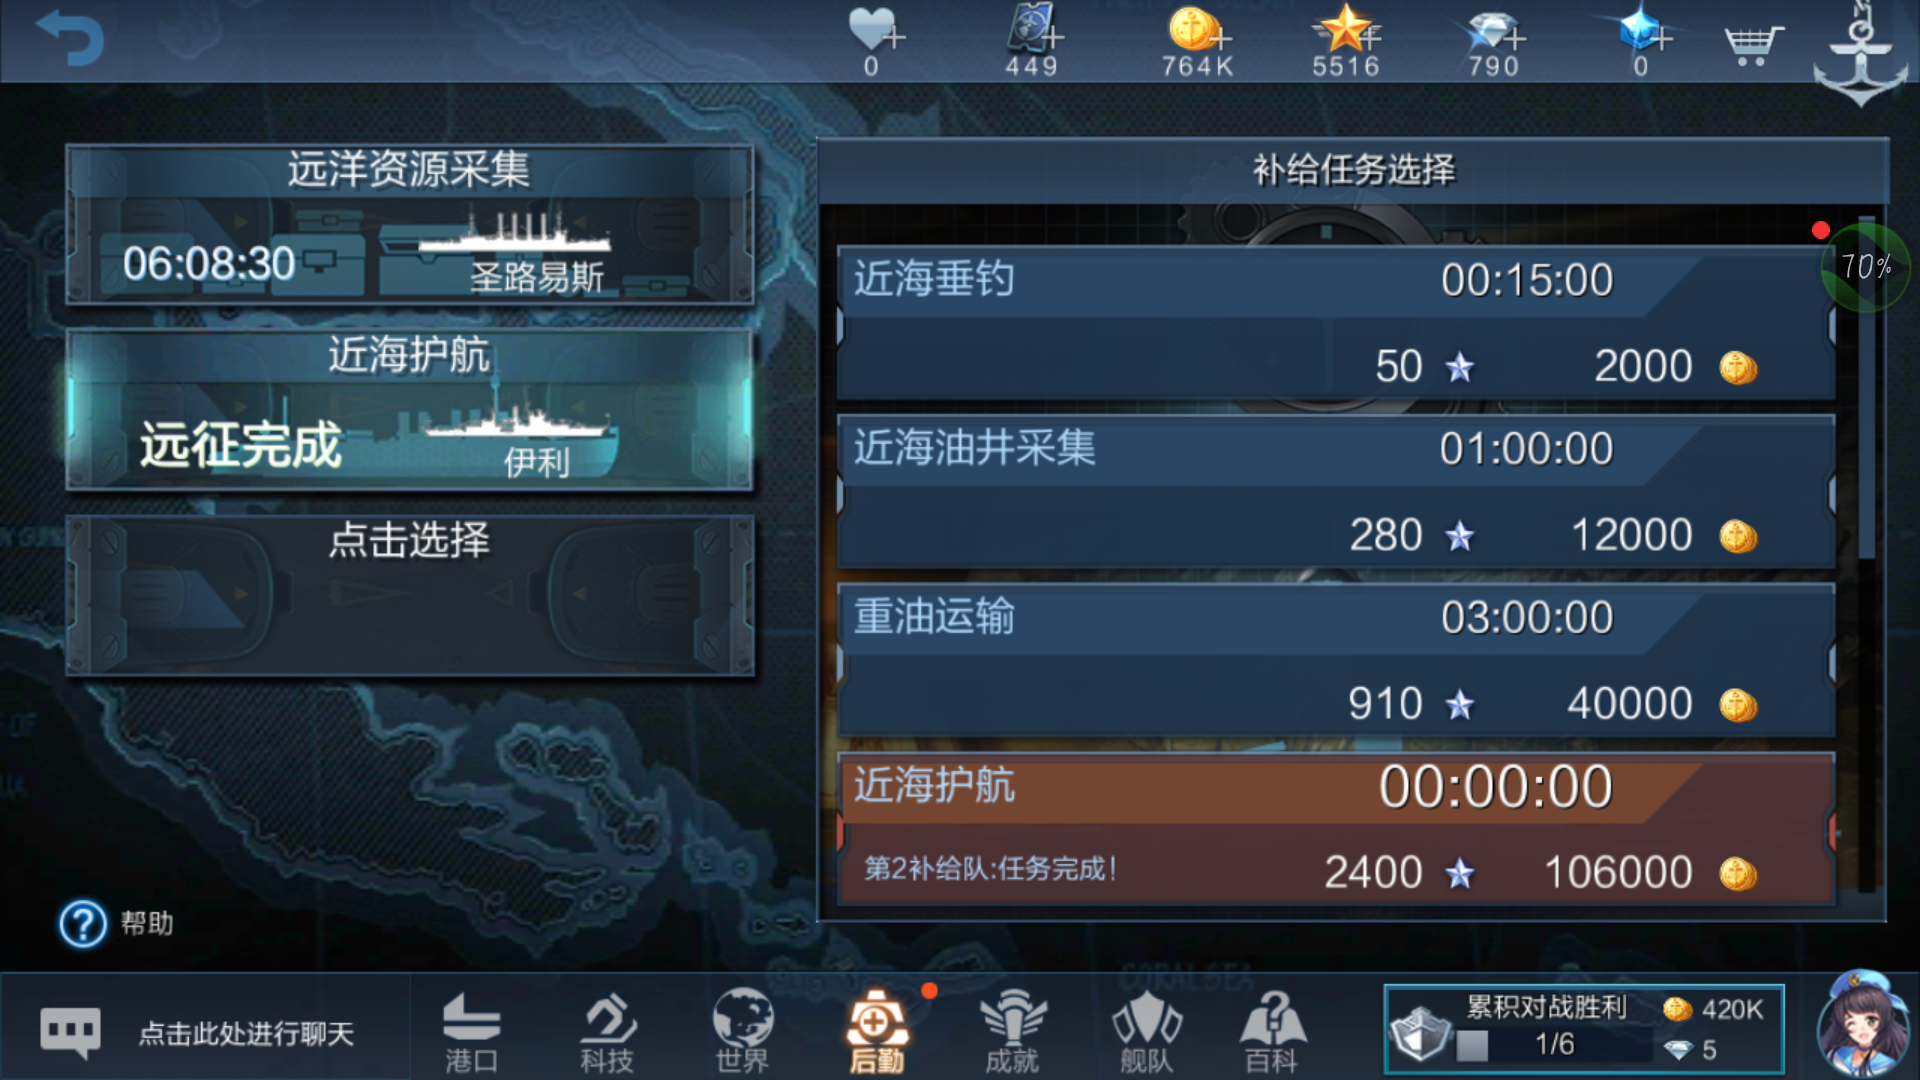
Task: Select the 近海垂钓 supply mission
Action: tap(1336, 323)
